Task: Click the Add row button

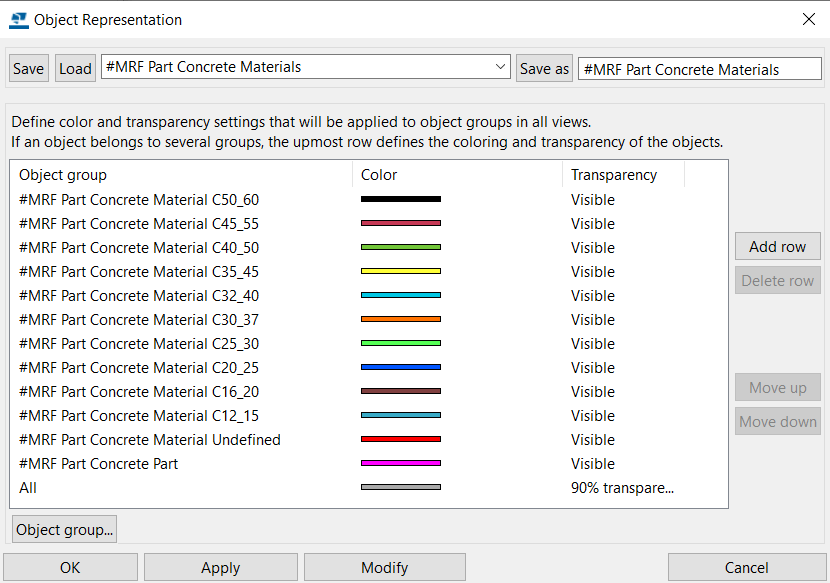Action: 778,246
